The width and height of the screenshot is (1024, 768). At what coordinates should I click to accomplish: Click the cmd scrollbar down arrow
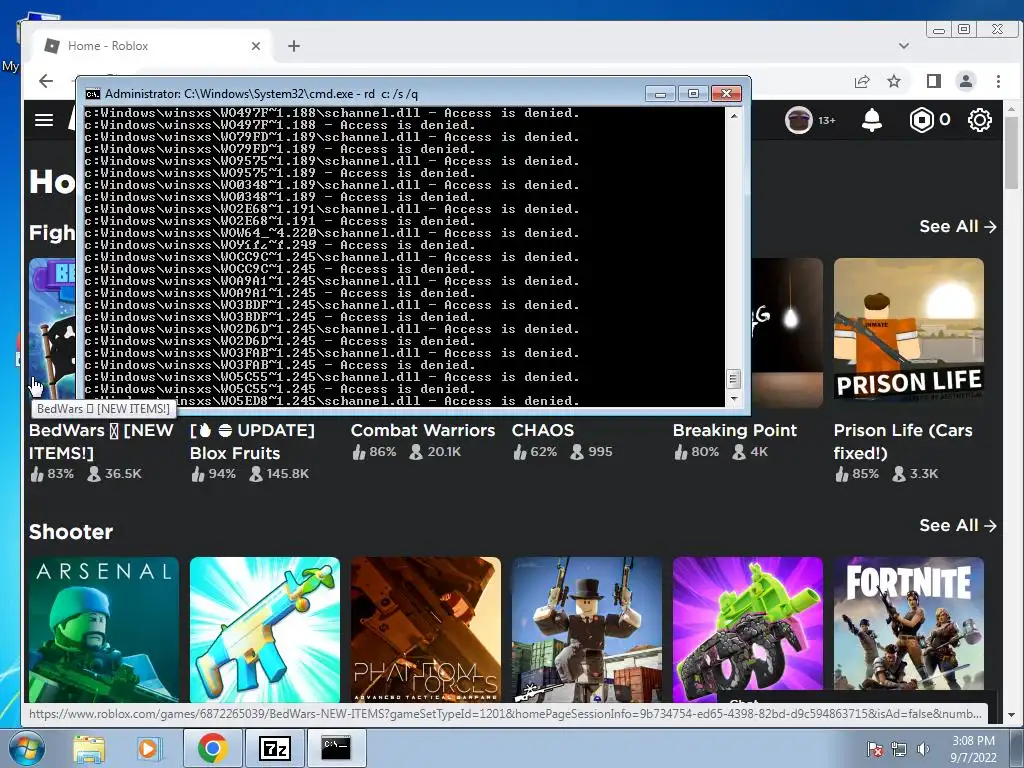point(733,398)
